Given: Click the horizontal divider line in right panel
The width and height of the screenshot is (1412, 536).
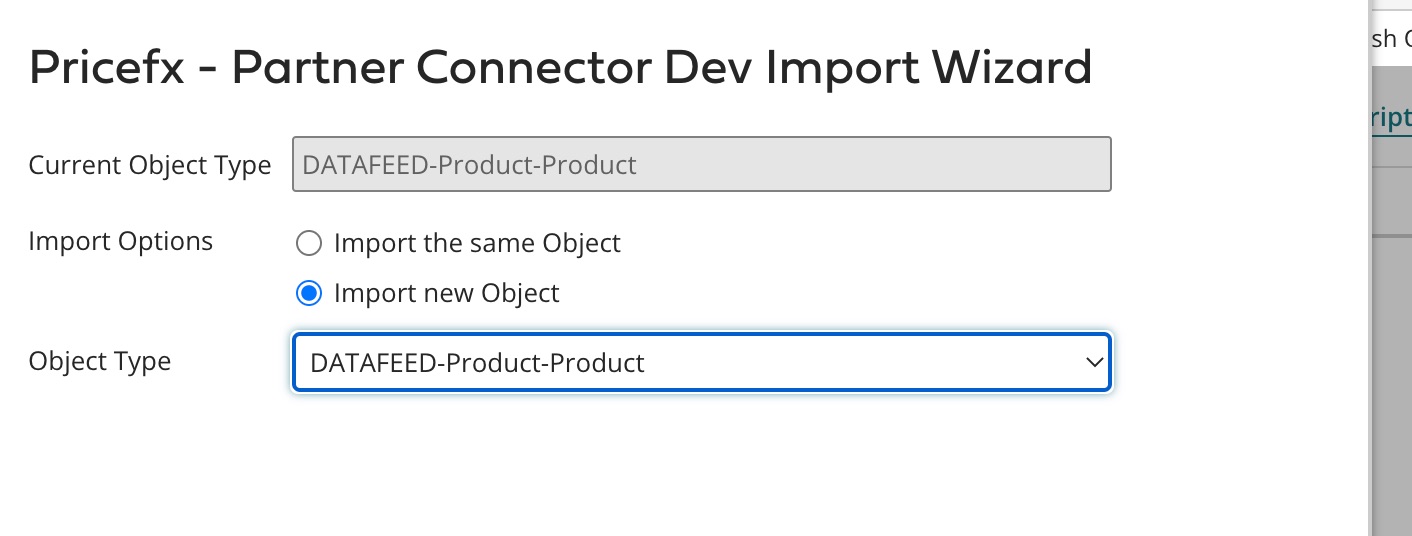Looking at the screenshot, I should [x=1392, y=235].
